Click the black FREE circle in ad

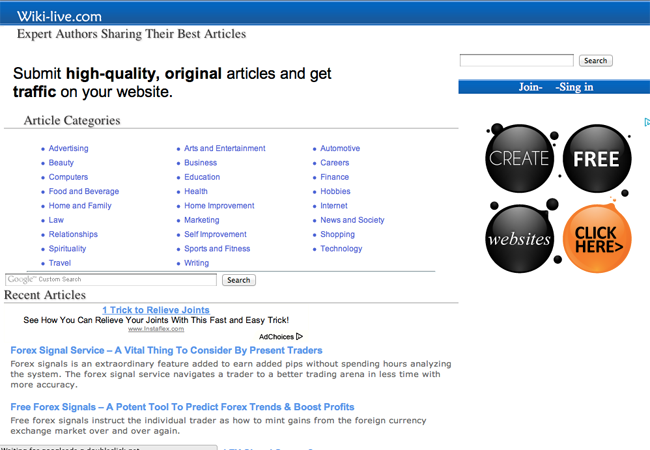(596, 158)
